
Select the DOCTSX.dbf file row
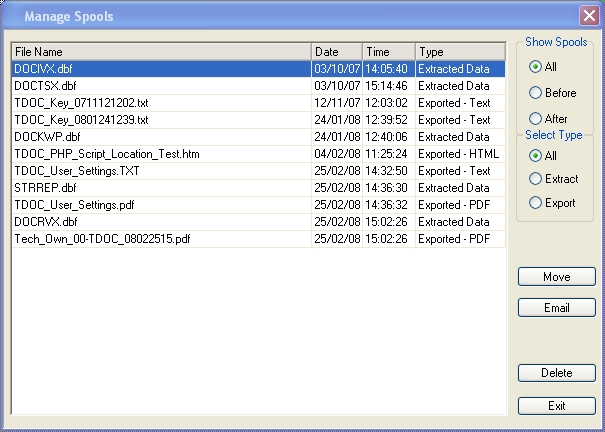pos(259,86)
